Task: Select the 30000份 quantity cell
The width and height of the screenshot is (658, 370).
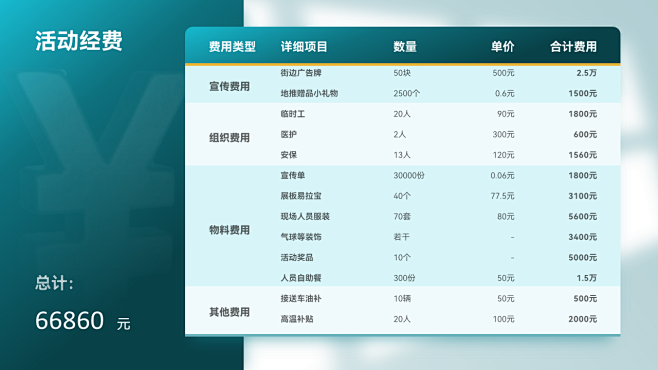Action: (409, 176)
